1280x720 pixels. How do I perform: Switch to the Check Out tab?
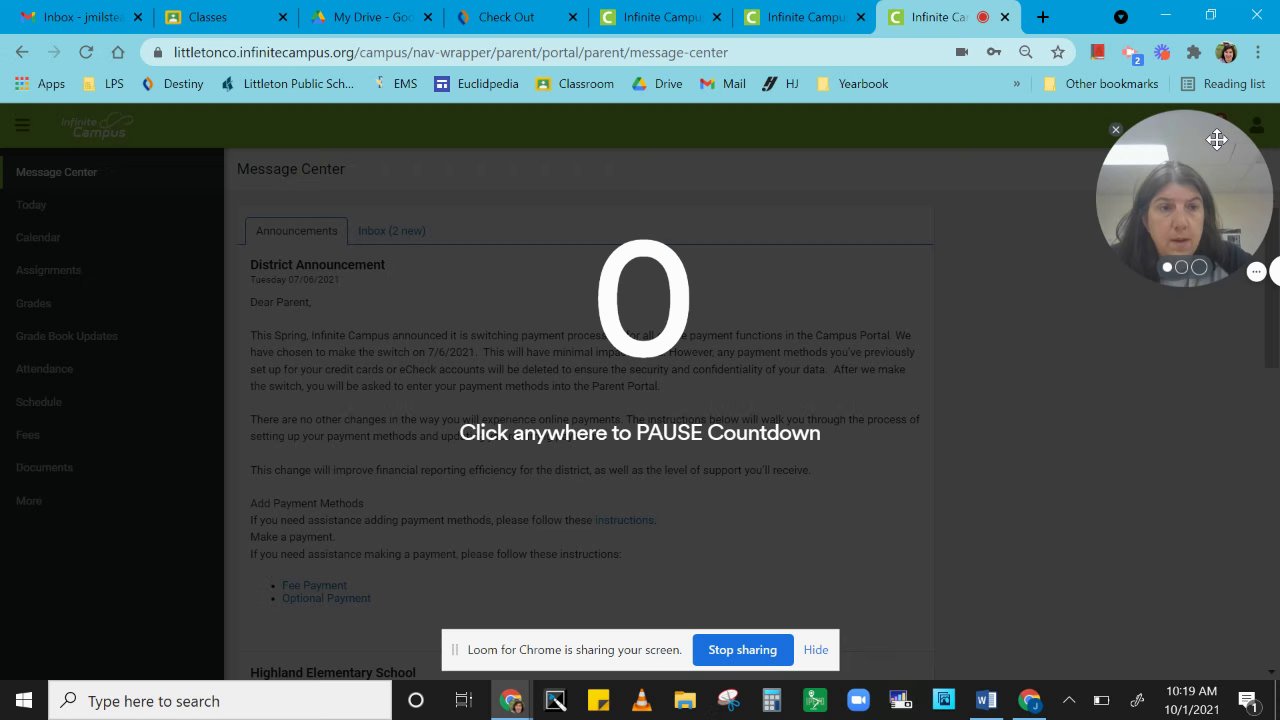(514, 17)
